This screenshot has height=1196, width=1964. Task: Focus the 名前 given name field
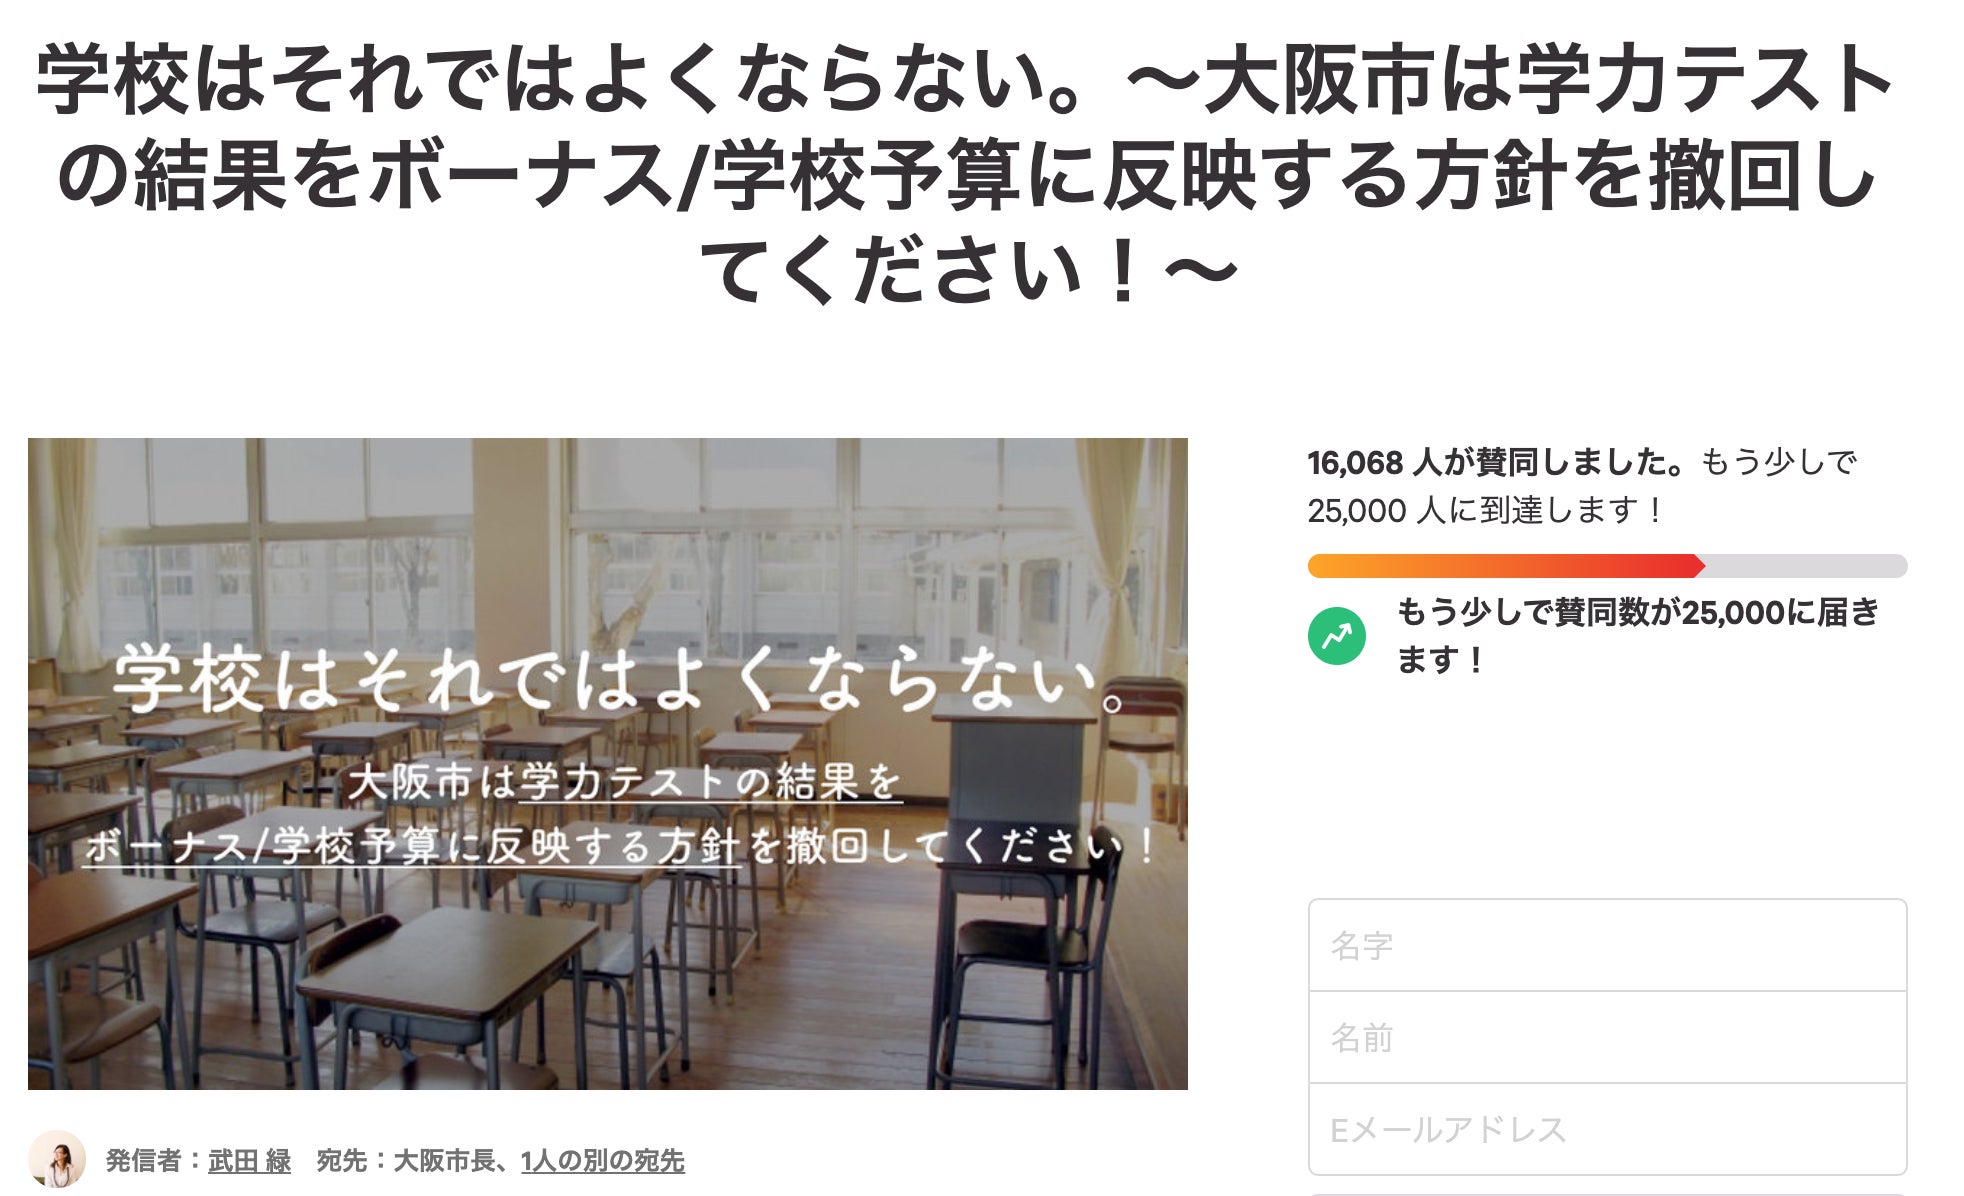(1607, 1037)
